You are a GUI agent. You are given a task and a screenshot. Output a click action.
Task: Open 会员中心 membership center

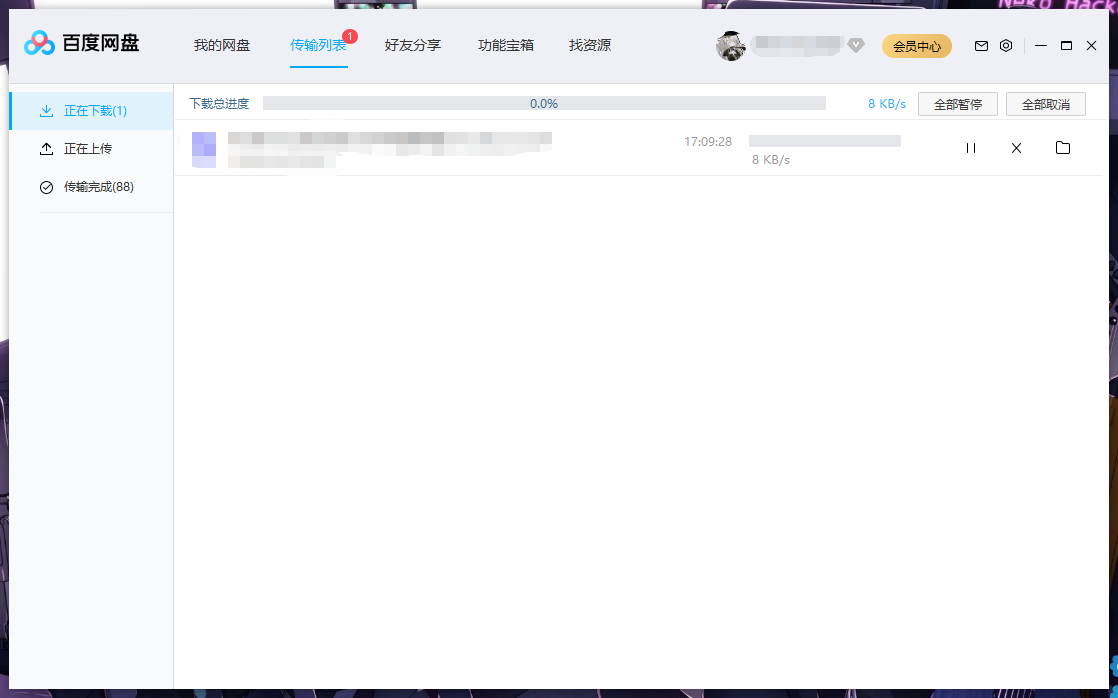916,45
